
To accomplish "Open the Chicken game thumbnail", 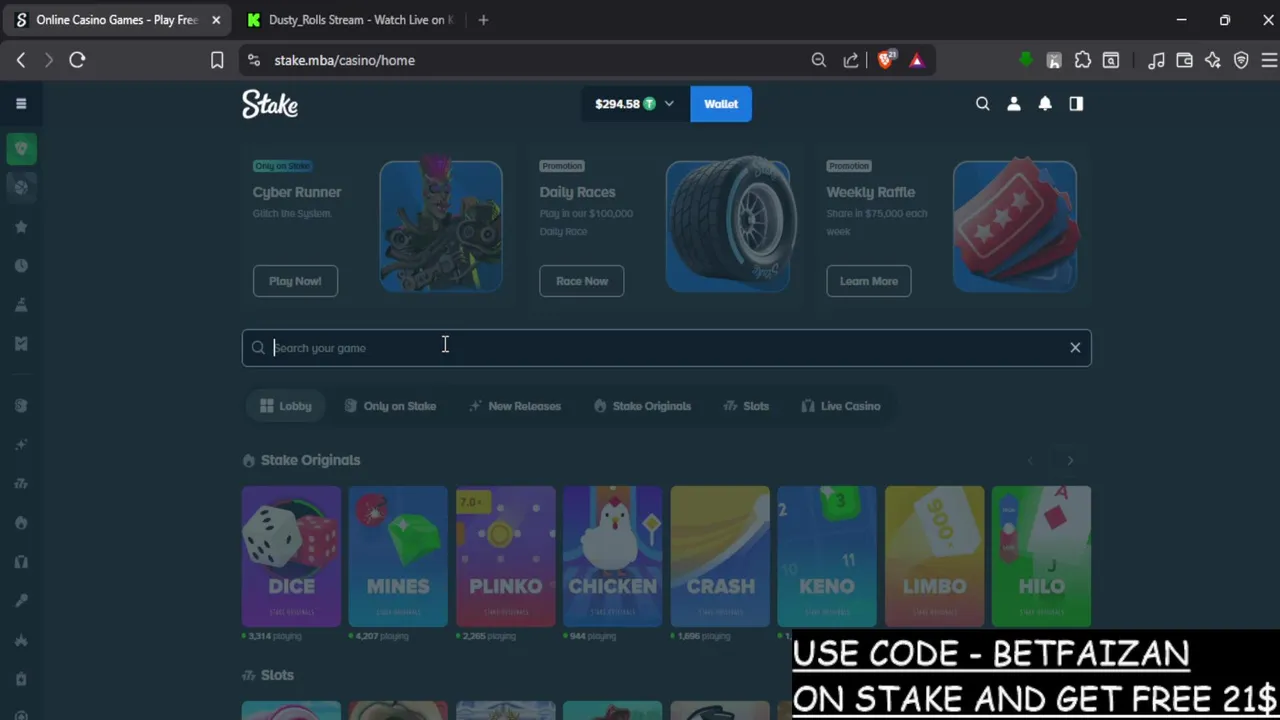I will click(x=613, y=557).
